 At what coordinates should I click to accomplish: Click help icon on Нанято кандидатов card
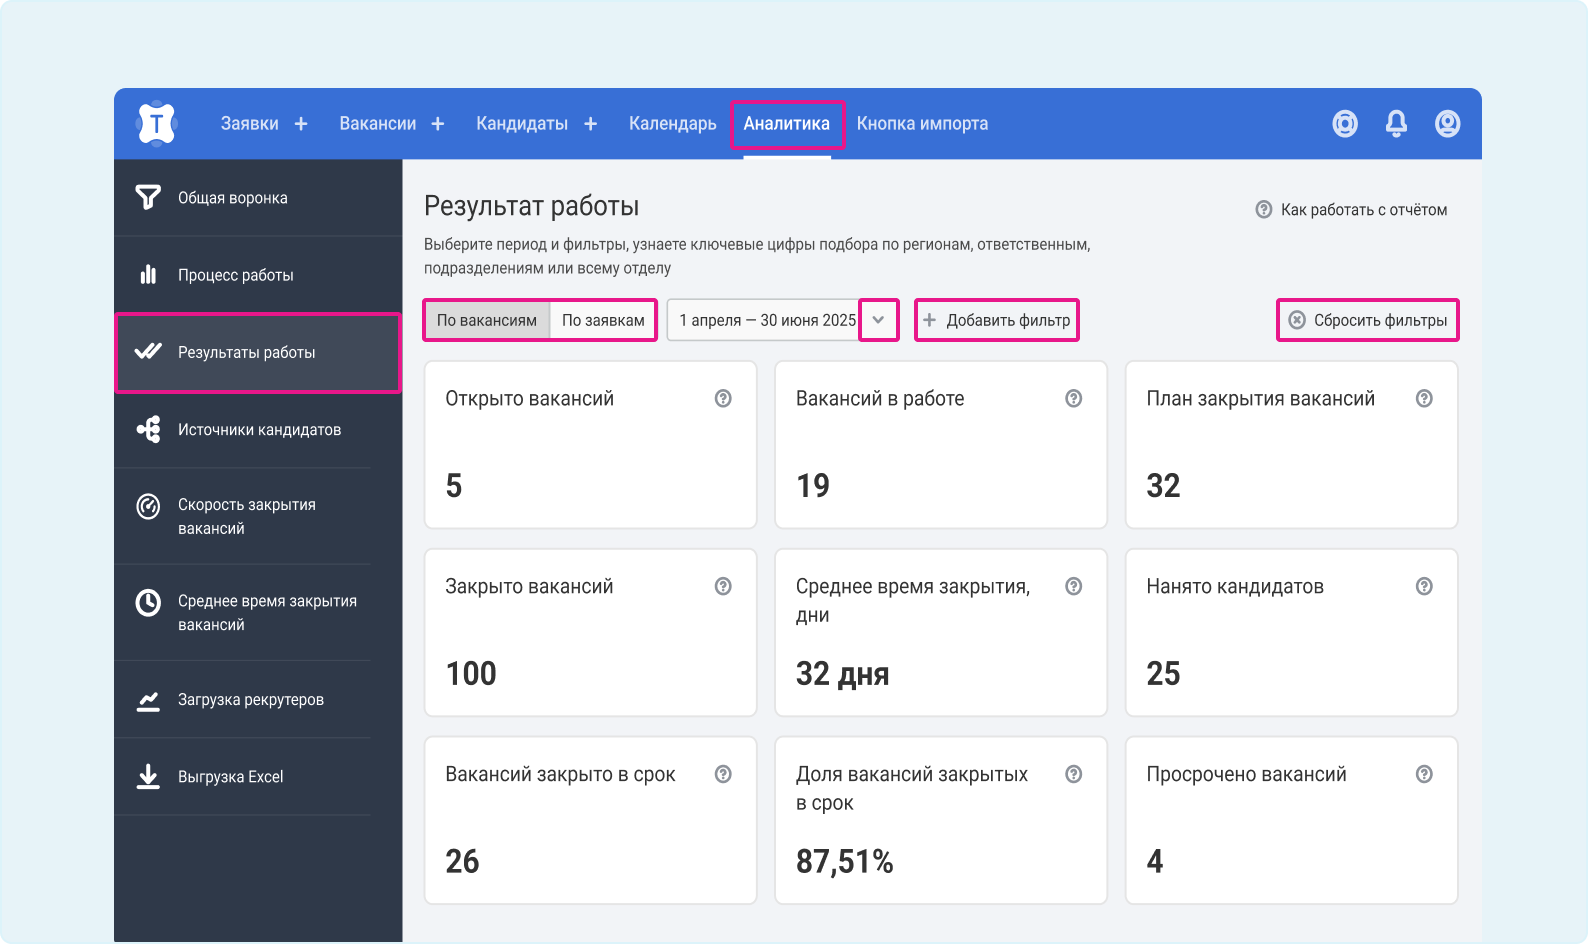[1424, 587]
